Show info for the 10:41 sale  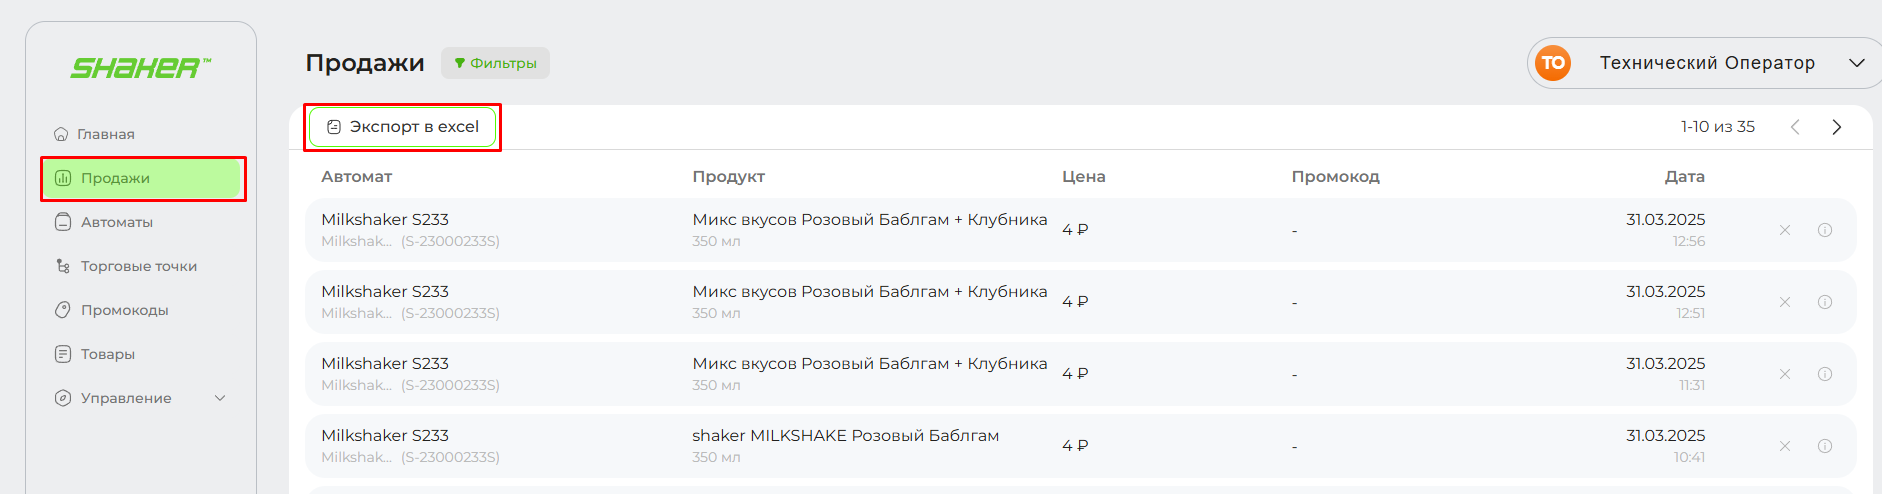(x=1825, y=446)
